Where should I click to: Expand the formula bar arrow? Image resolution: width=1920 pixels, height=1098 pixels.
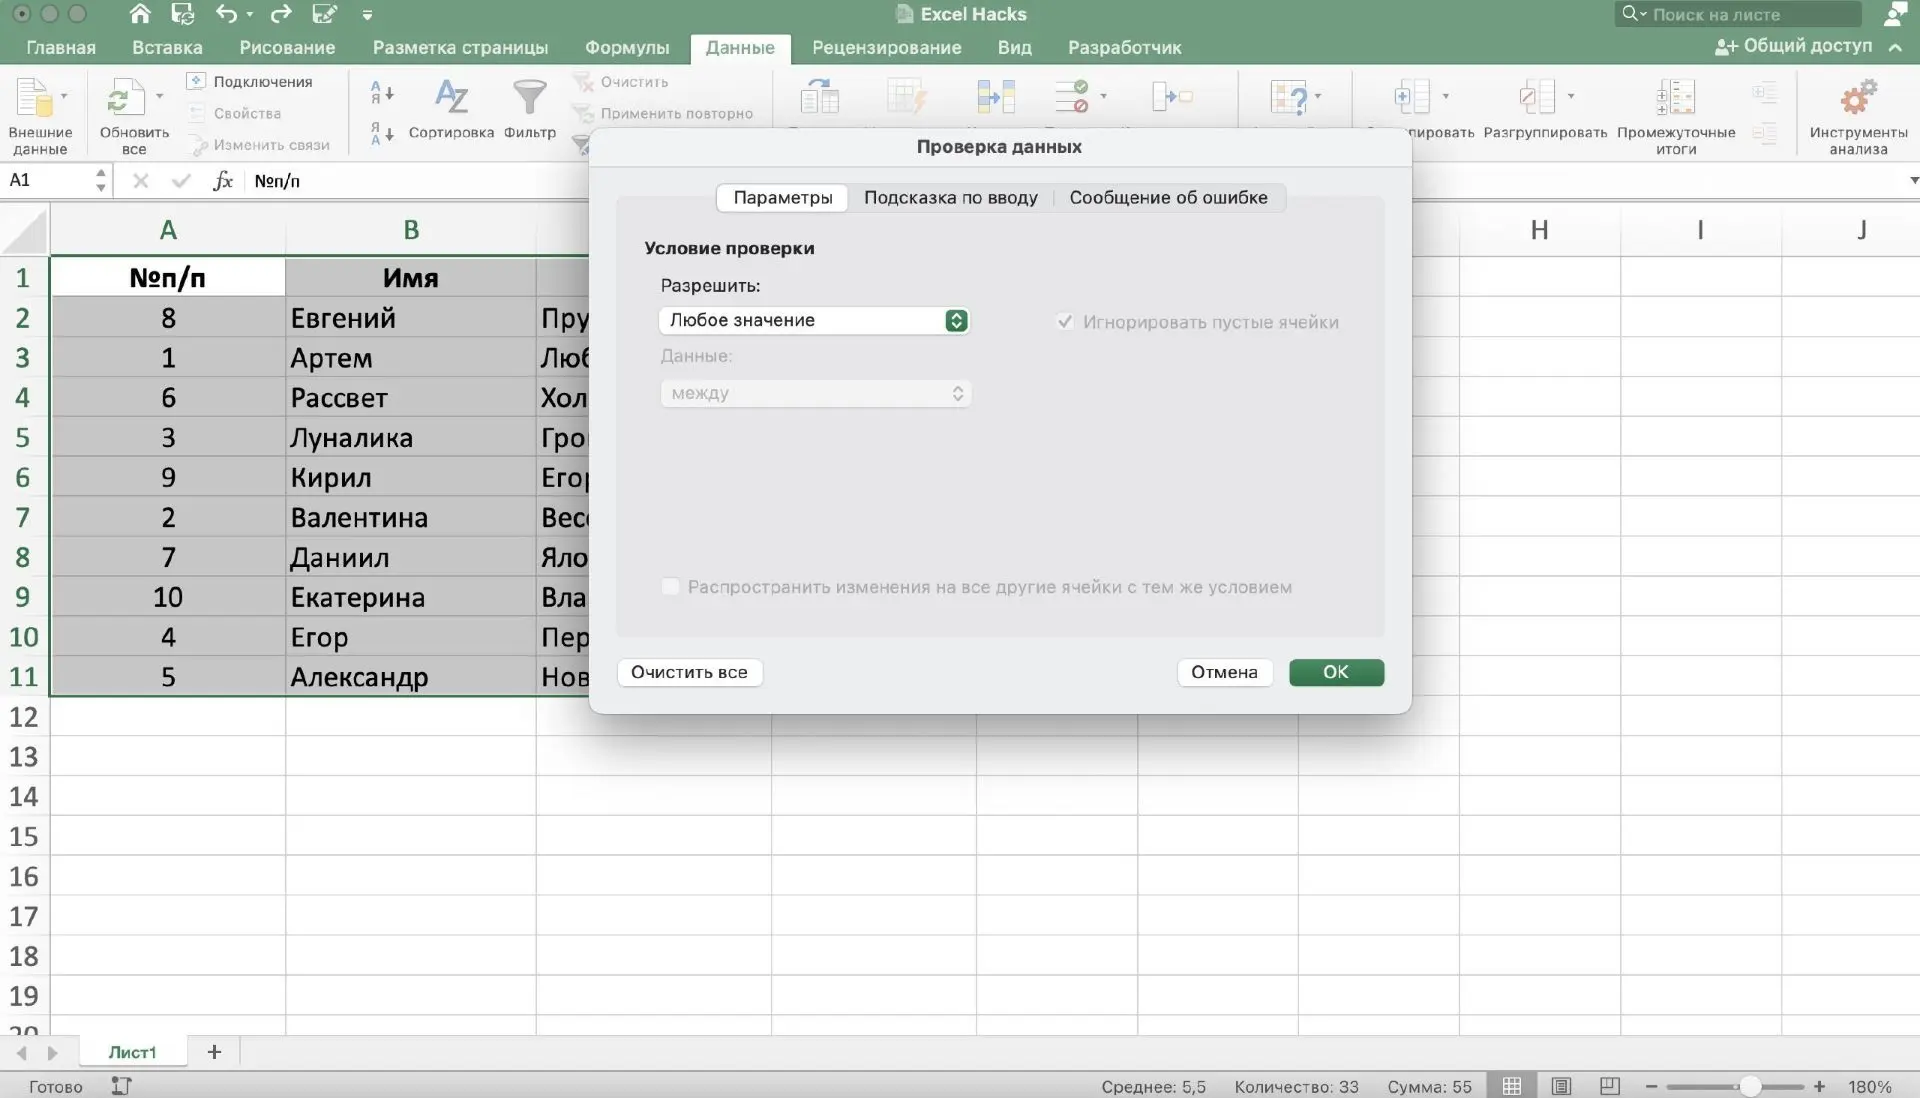[x=1913, y=181]
